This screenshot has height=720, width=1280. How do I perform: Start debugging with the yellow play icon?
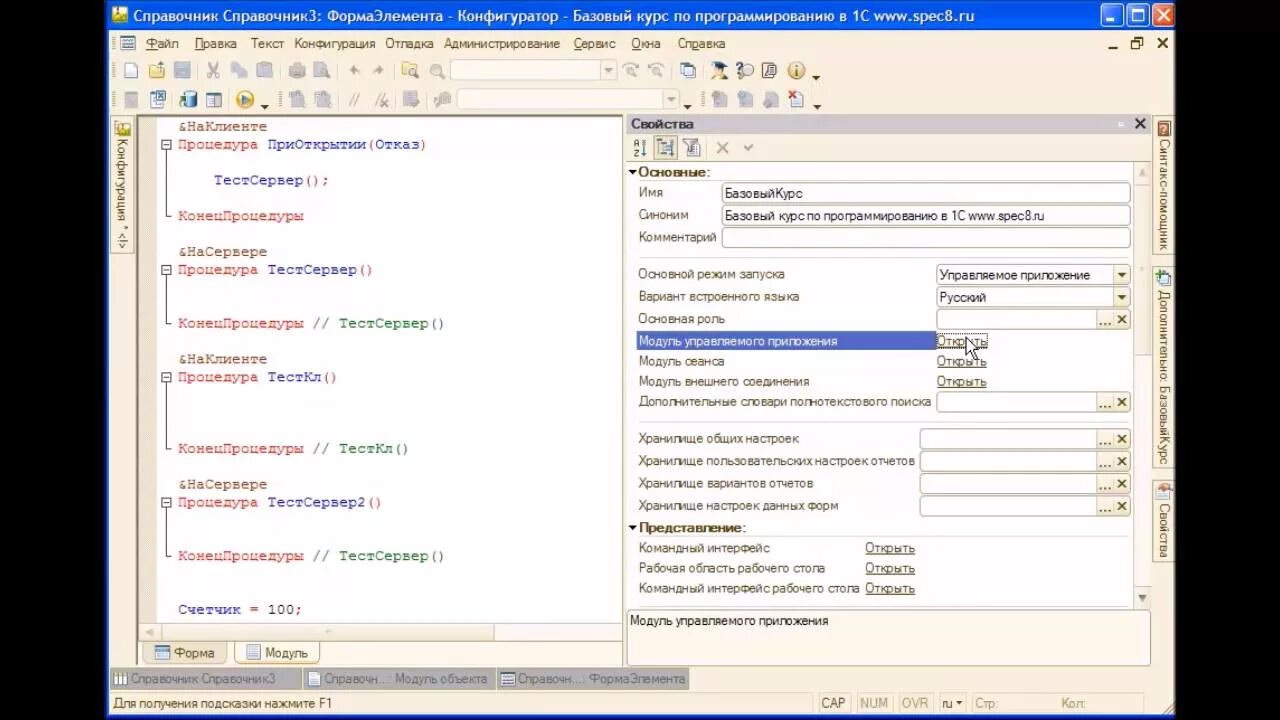point(244,100)
